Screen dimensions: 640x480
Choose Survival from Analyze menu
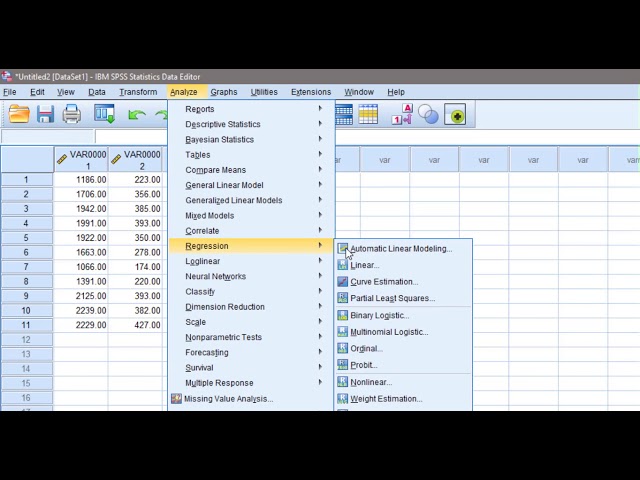pyautogui.click(x=251, y=368)
